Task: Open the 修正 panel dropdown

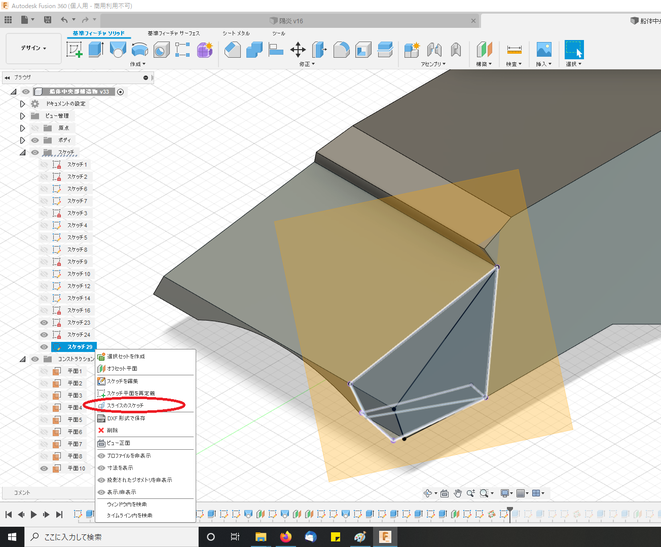Action: [307, 64]
